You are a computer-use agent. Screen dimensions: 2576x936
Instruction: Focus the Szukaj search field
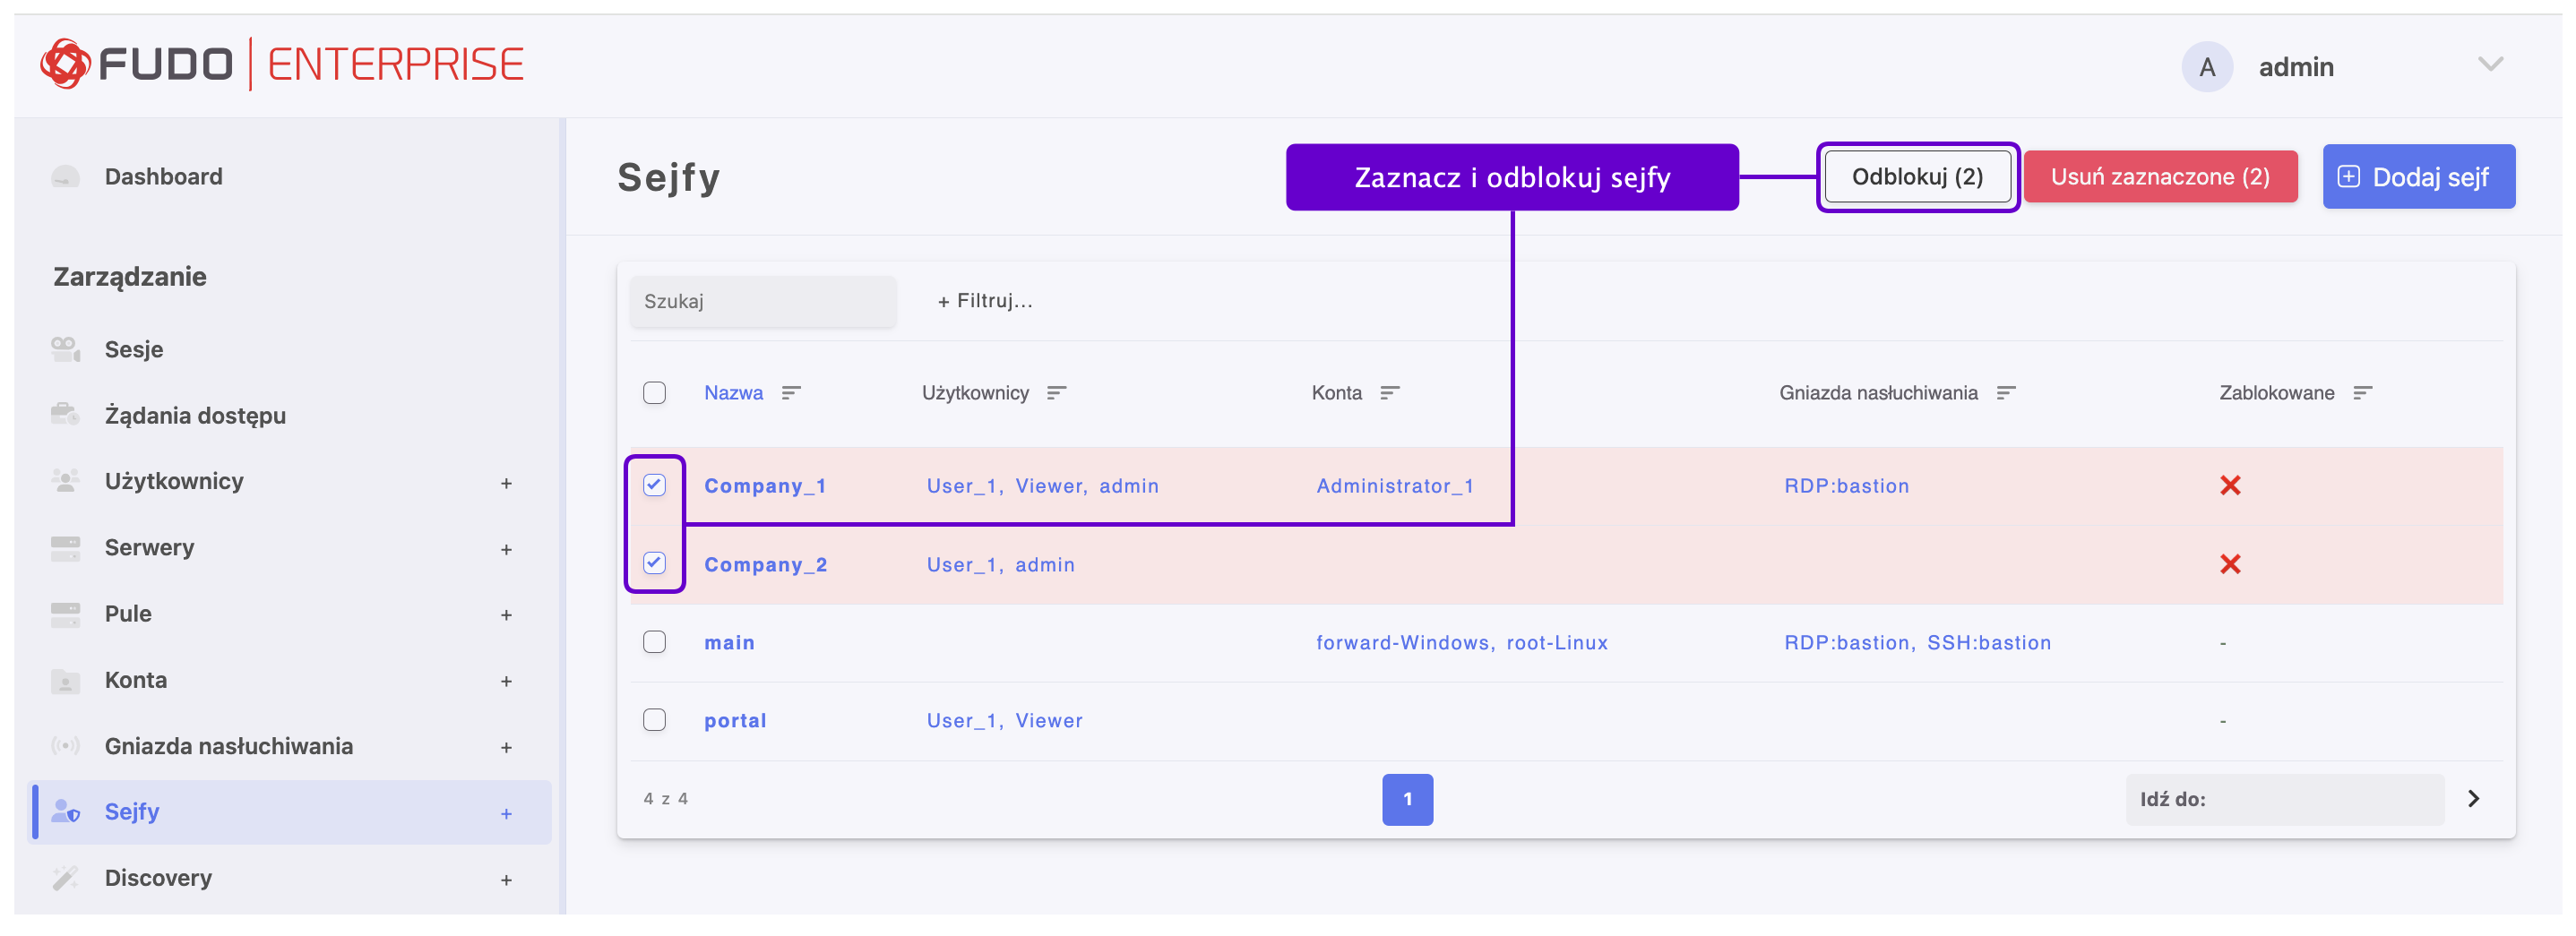click(x=763, y=301)
